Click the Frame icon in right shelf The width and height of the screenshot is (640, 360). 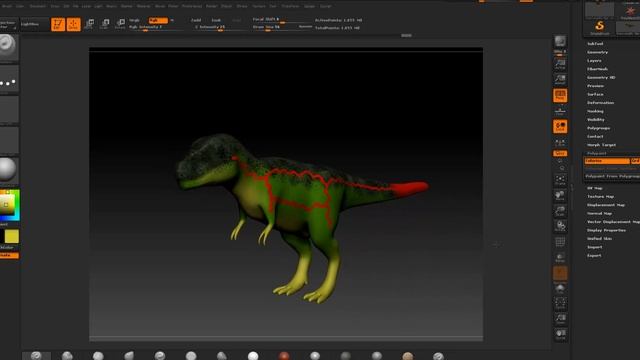click(x=560, y=180)
